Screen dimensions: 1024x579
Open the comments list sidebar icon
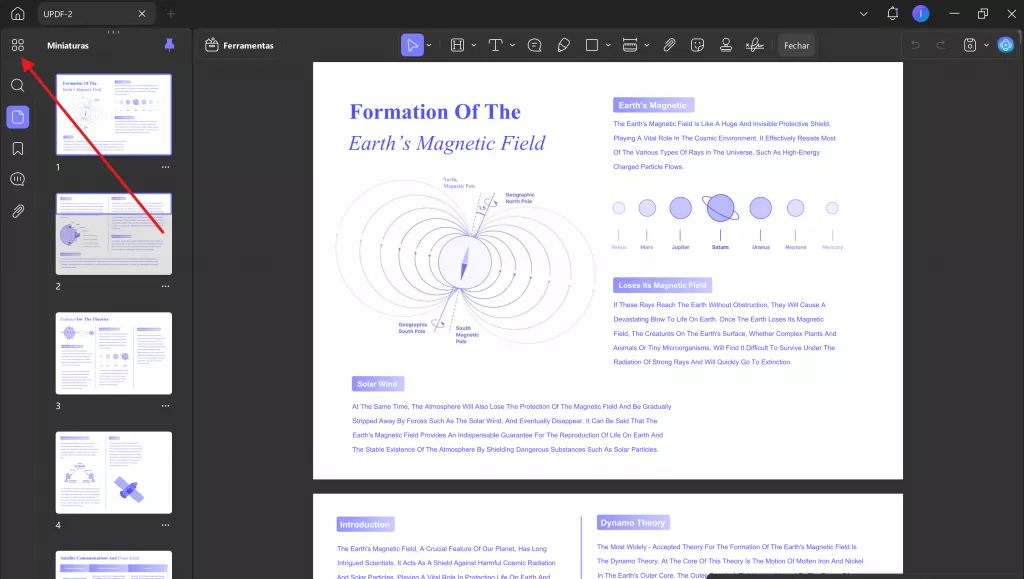[x=17, y=179]
